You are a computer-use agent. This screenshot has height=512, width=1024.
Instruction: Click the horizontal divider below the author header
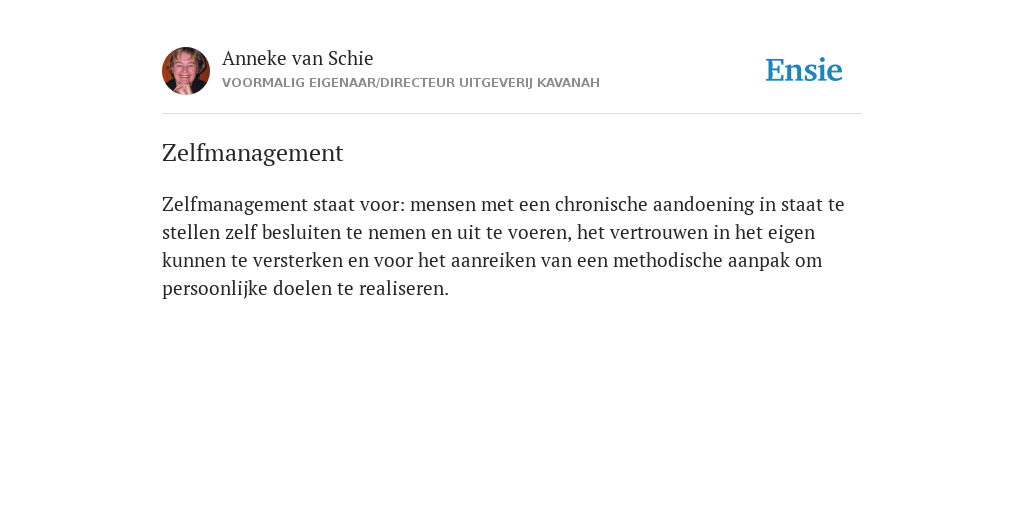512,114
